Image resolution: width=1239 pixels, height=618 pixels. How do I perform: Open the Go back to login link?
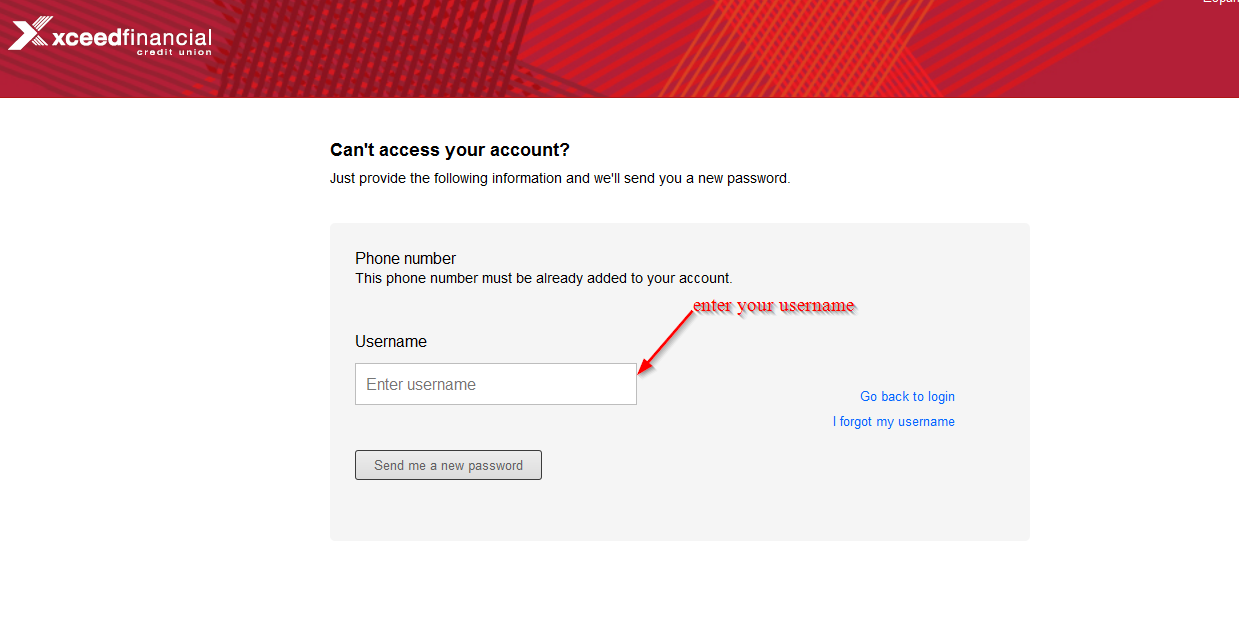(907, 397)
